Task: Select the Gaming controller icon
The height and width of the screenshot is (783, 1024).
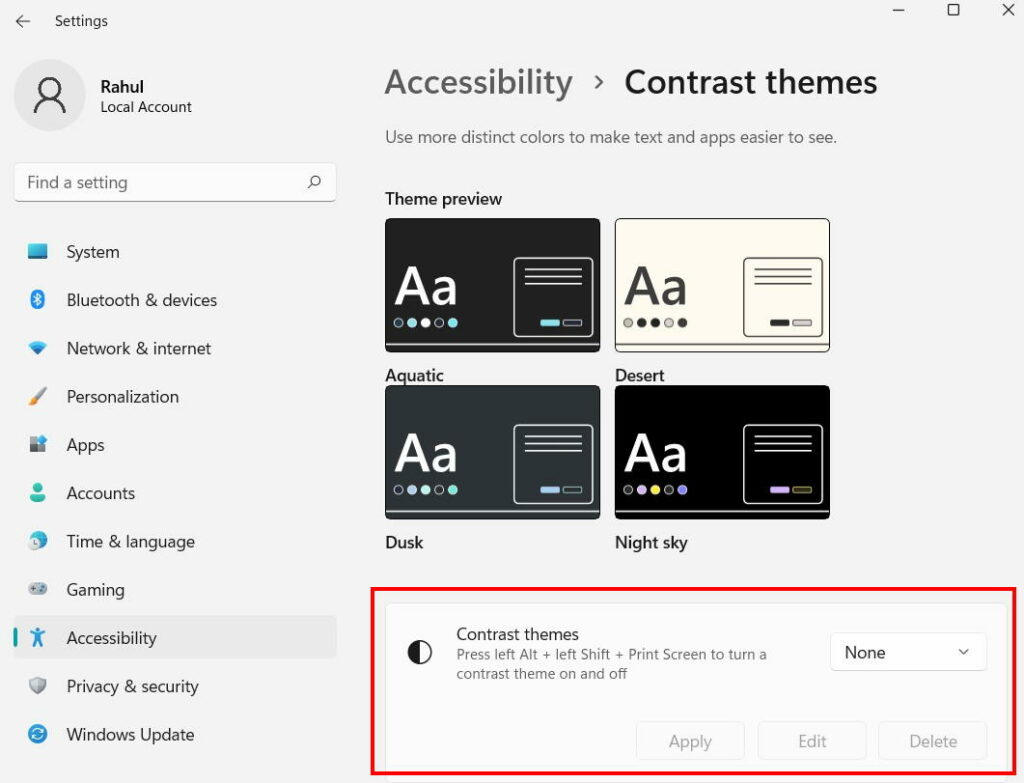Action: click(40, 589)
